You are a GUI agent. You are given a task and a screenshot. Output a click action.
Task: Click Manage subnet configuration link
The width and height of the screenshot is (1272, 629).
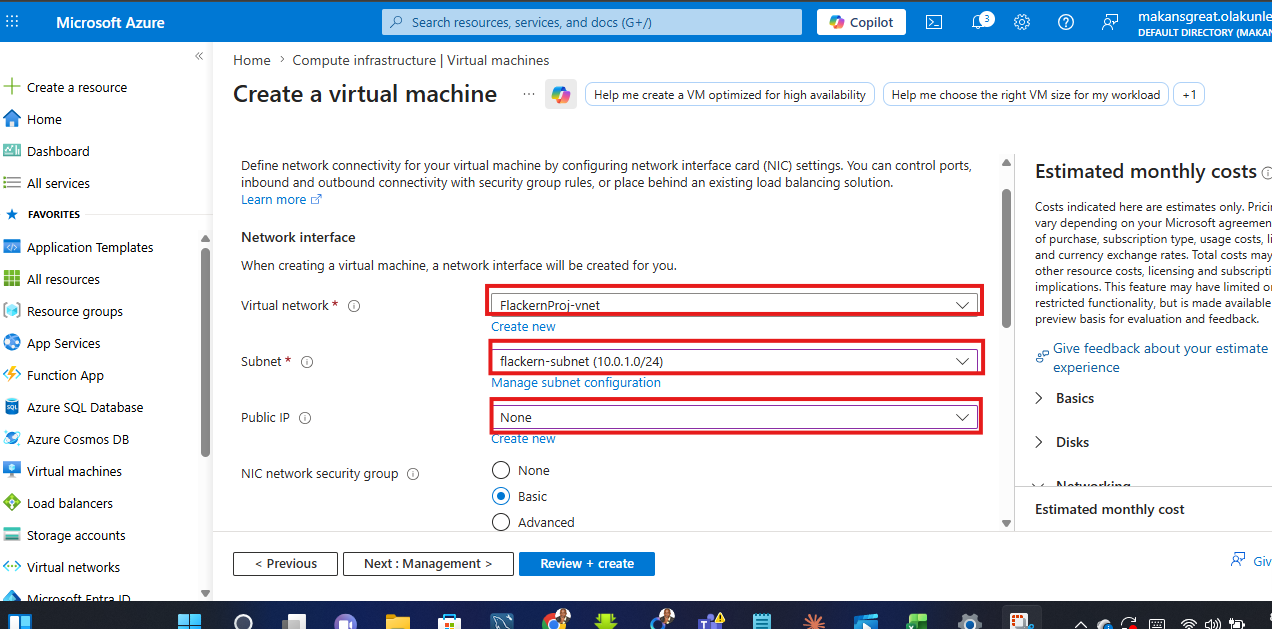point(576,383)
